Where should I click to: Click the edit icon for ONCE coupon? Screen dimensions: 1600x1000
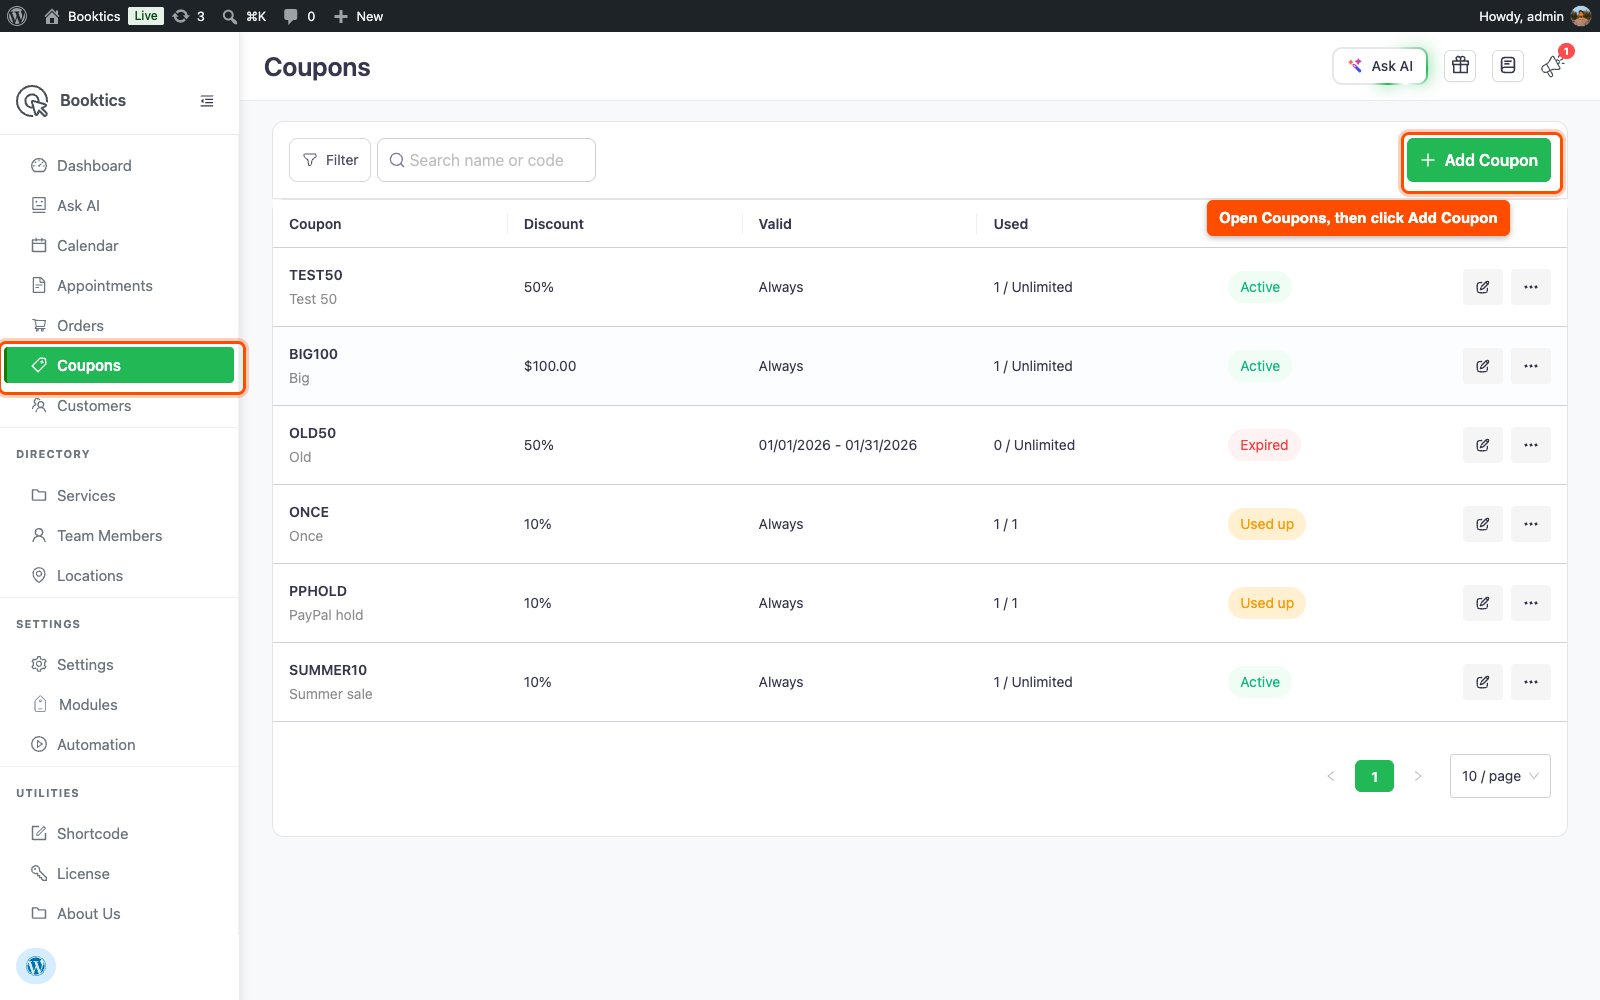point(1482,524)
